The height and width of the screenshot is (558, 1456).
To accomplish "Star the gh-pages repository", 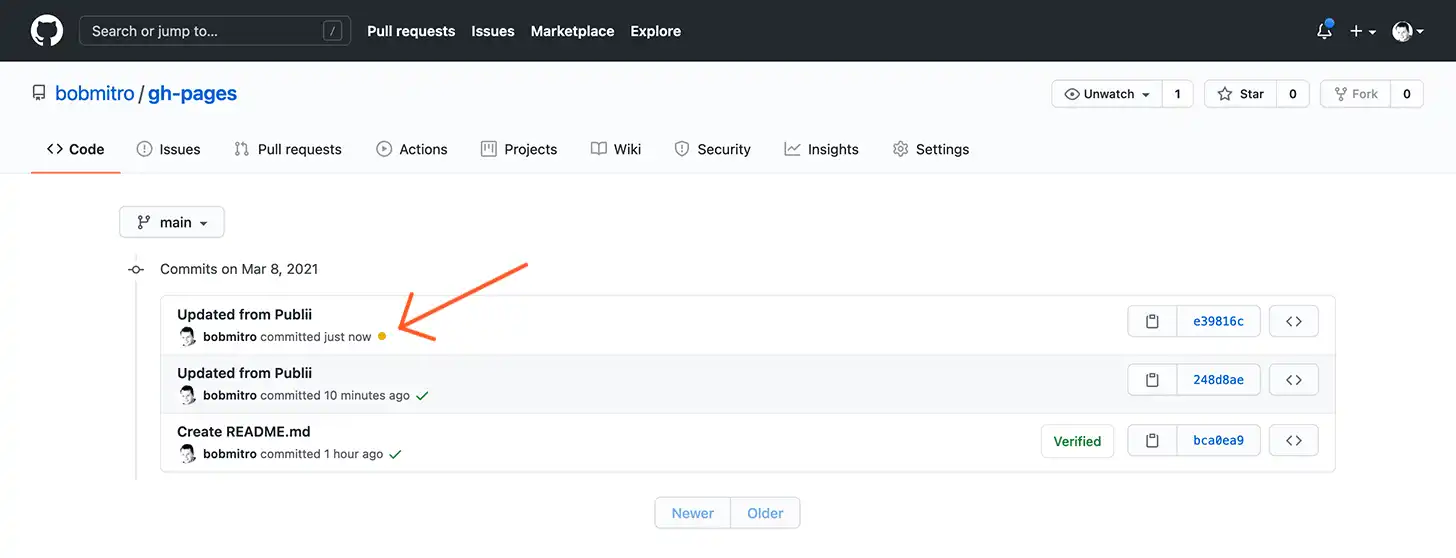I will pyautogui.click(x=1240, y=94).
